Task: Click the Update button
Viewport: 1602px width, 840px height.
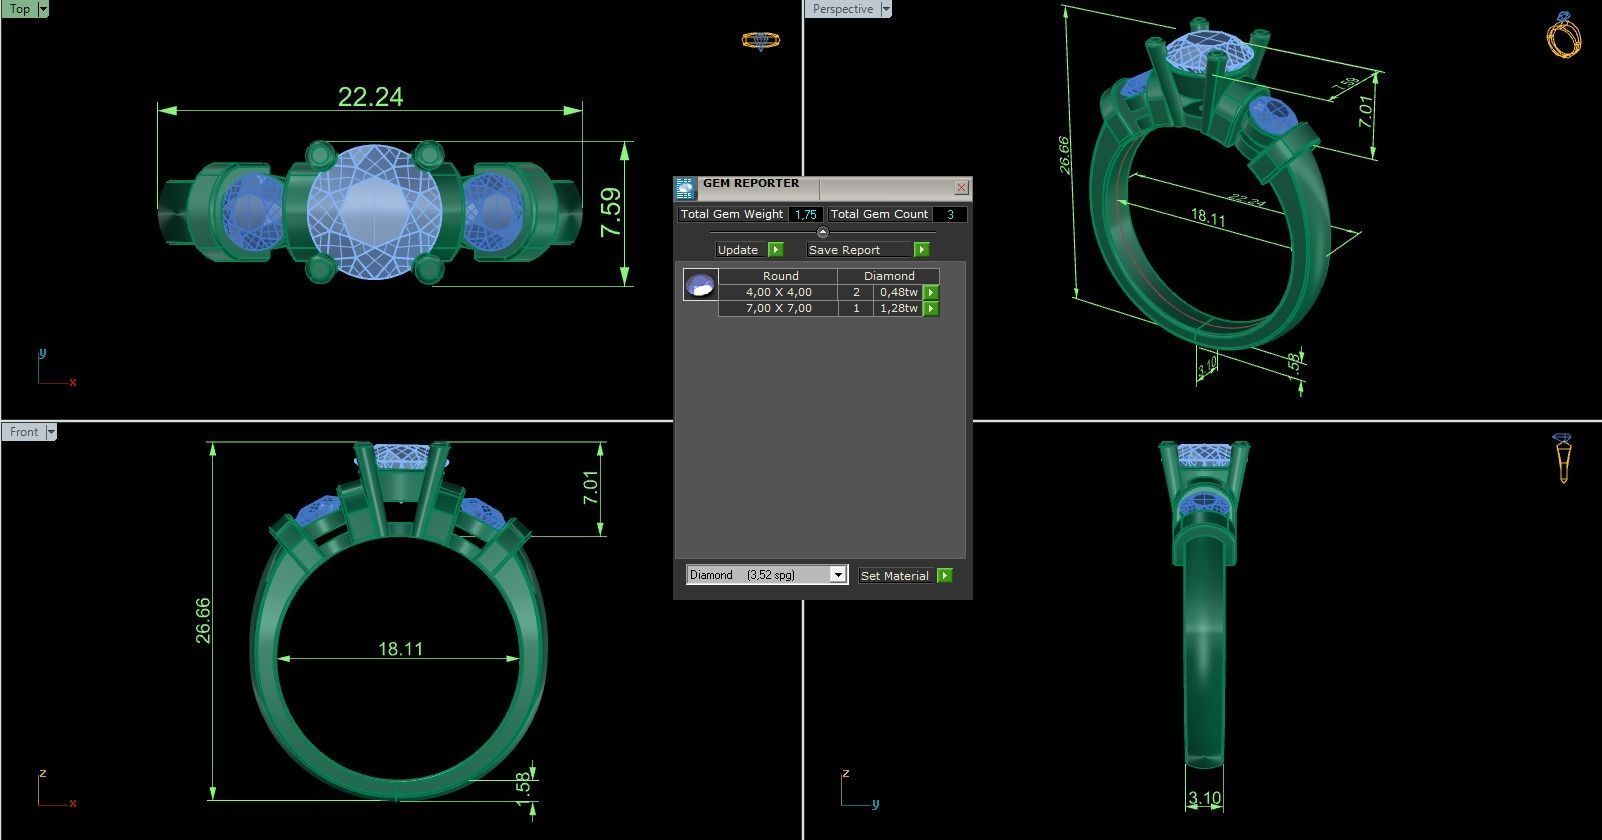Action: (741, 250)
